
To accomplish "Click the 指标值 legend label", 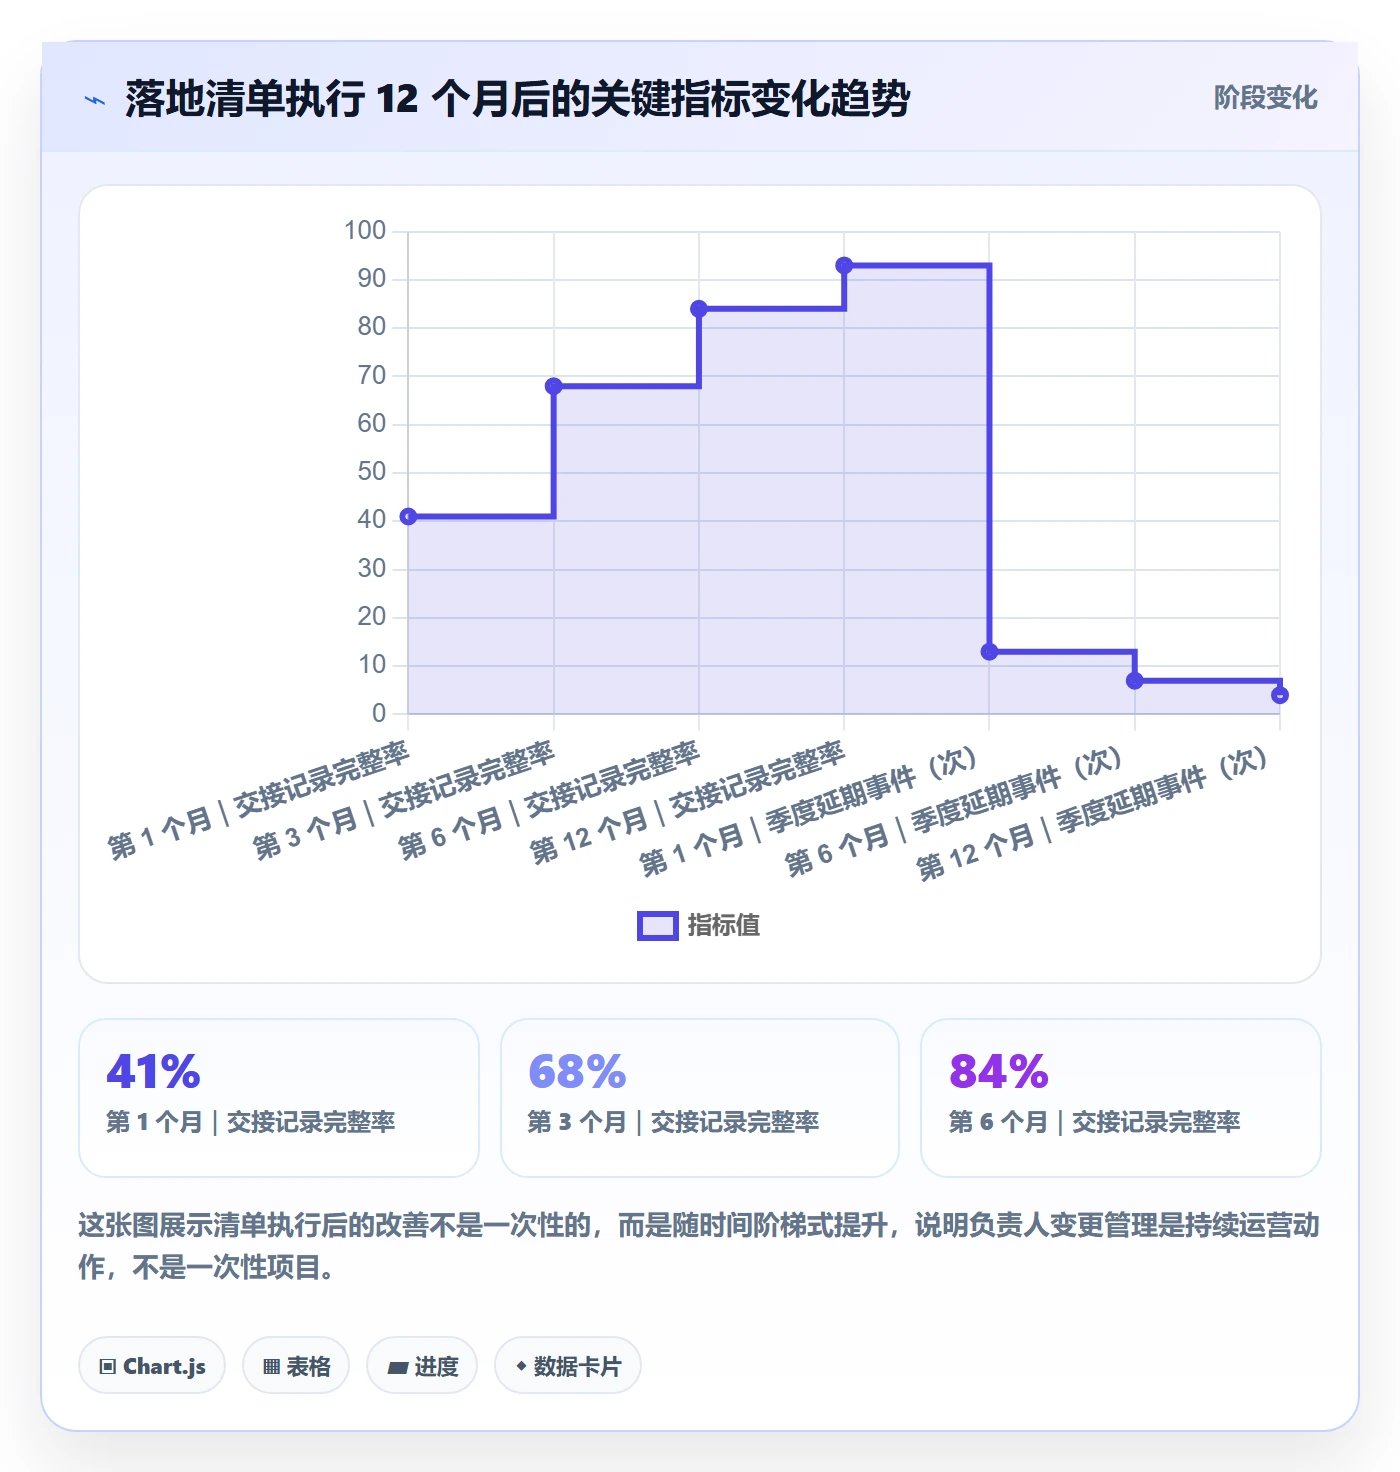I will (x=724, y=926).
